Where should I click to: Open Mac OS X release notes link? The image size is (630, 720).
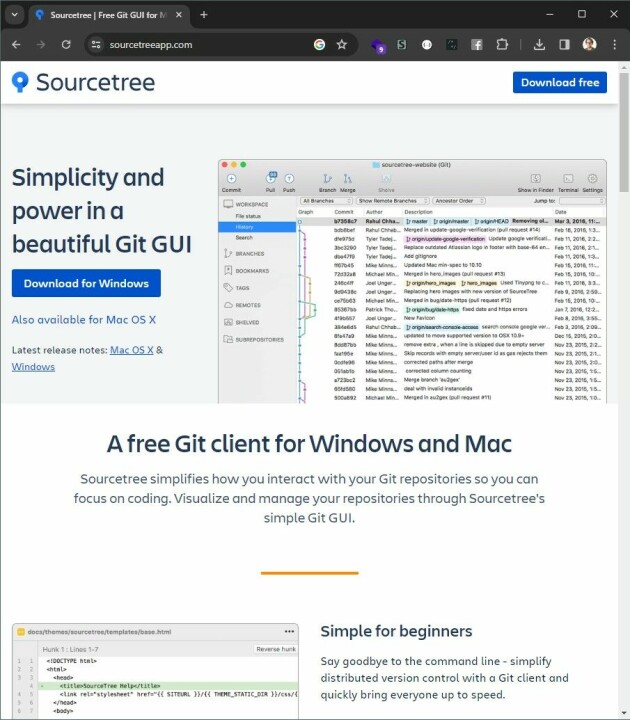132,350
